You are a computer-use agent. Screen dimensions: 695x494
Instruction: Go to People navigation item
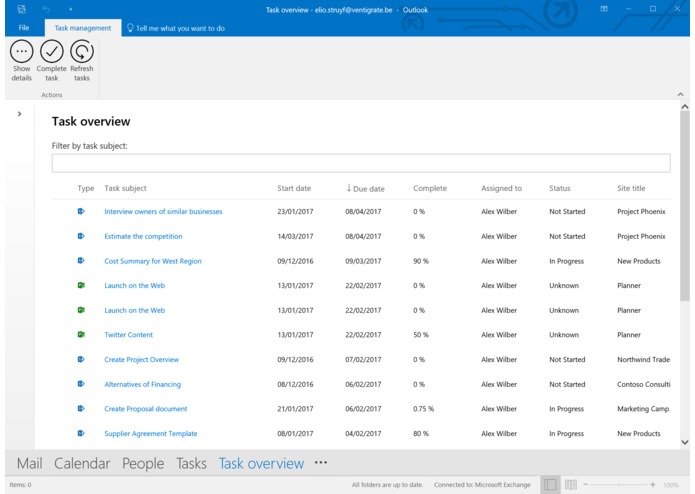143,463
